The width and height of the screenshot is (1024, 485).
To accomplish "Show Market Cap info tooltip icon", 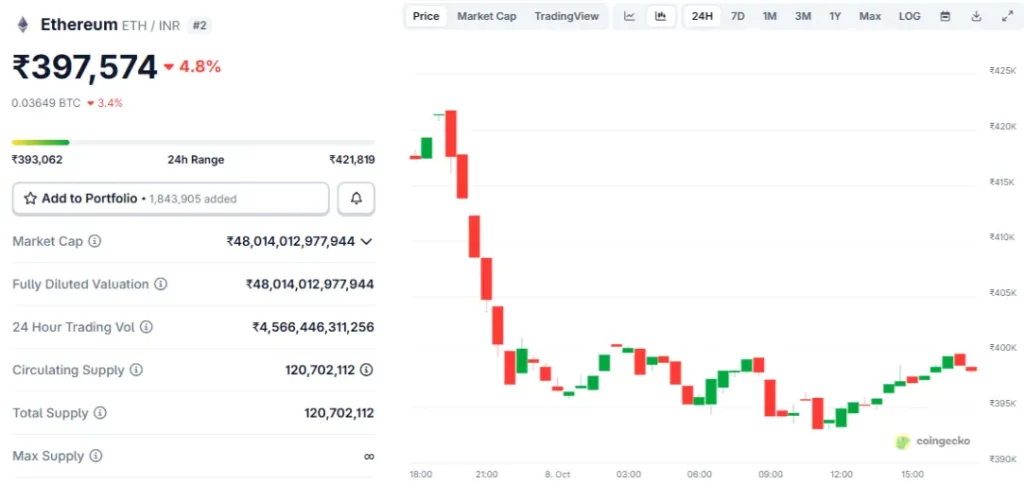I will [x=95, y=241].
